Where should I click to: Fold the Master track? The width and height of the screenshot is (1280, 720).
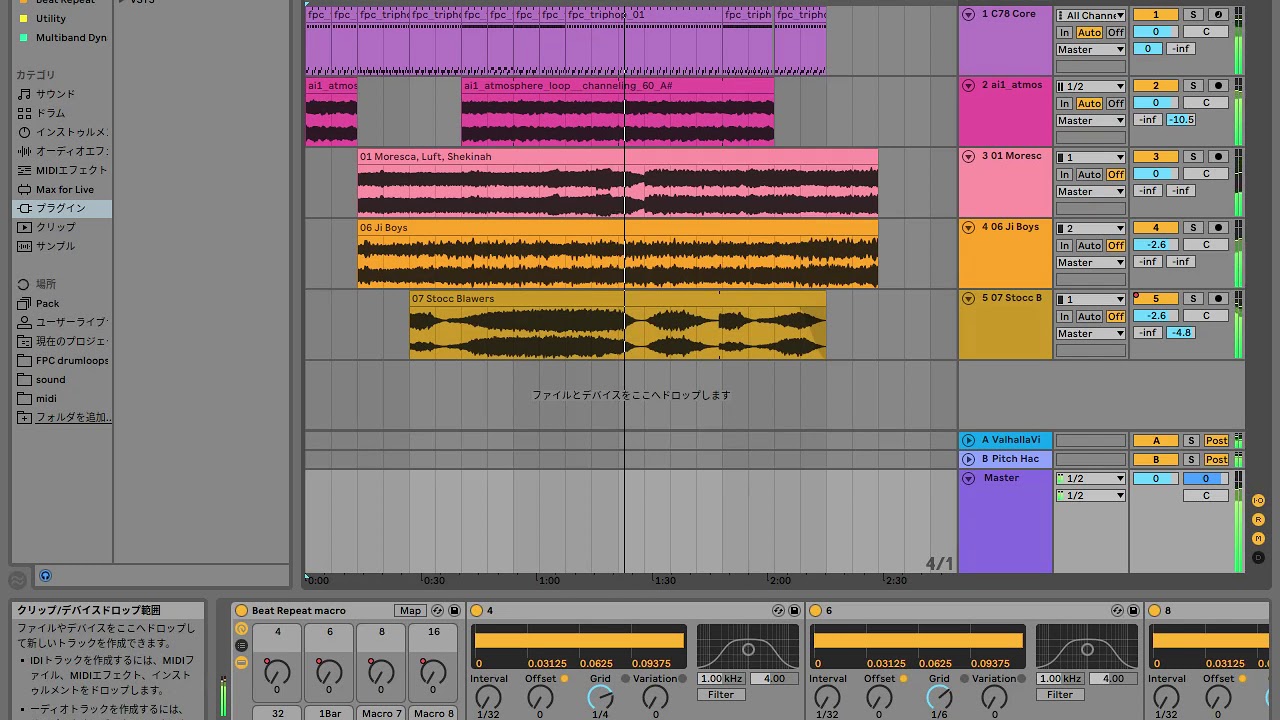(x=968, y=479)
